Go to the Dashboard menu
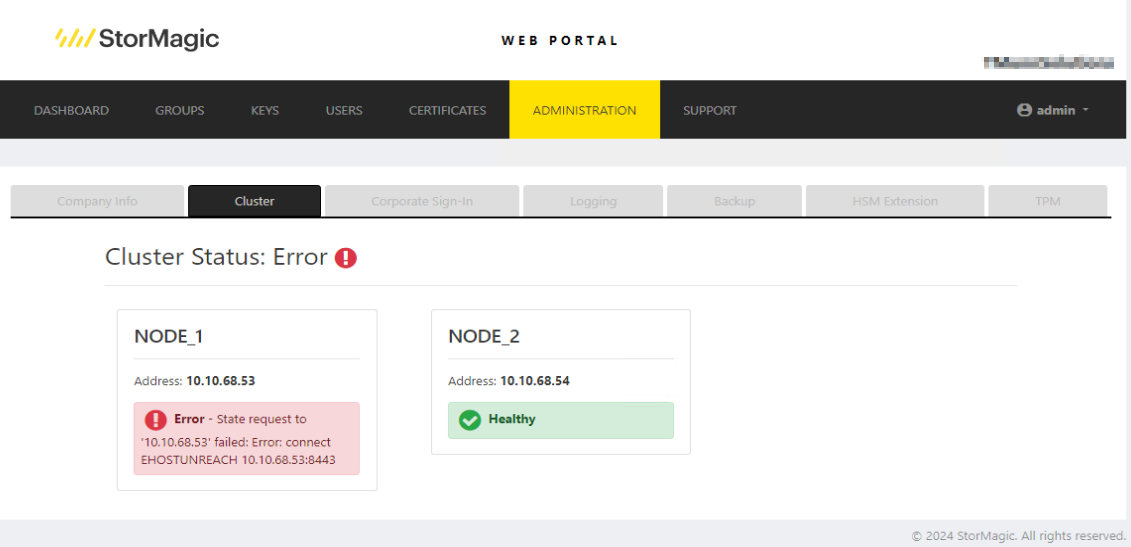Image resolution: width=1131 pixels, height=547 pixels. (71, 110)
